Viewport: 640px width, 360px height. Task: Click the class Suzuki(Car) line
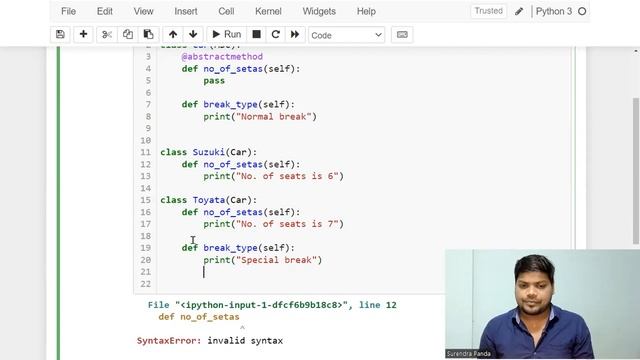[209, 152]
